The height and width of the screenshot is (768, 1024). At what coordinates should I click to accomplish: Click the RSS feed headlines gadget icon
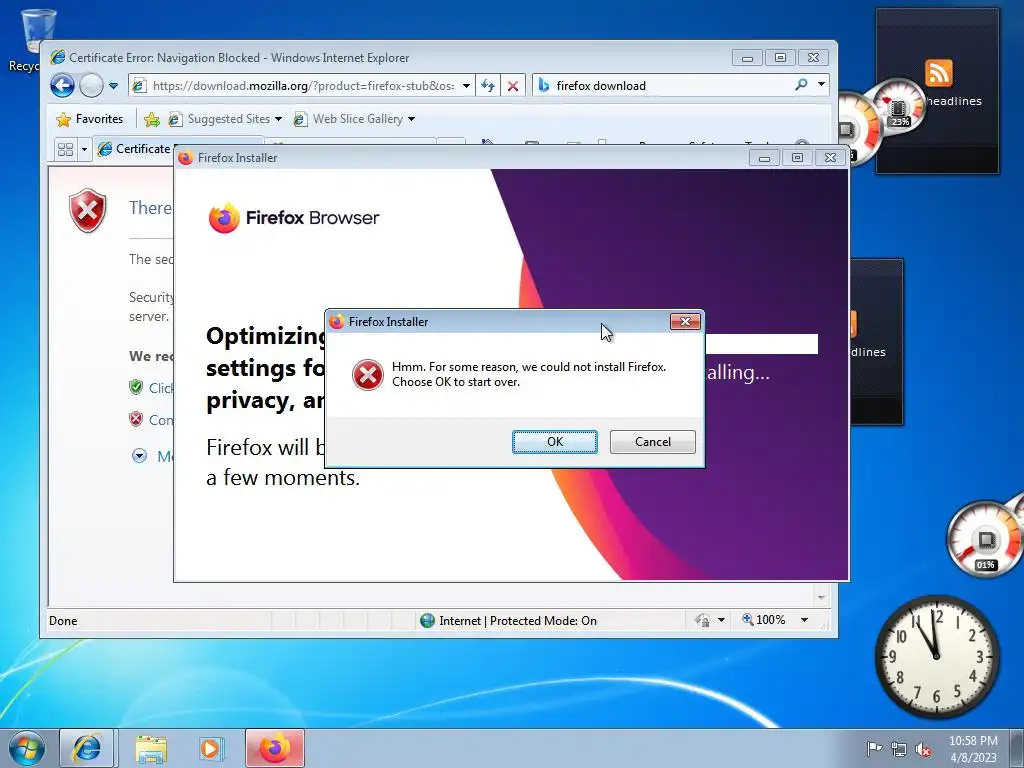pyautogui.click(x=938, y=73)
